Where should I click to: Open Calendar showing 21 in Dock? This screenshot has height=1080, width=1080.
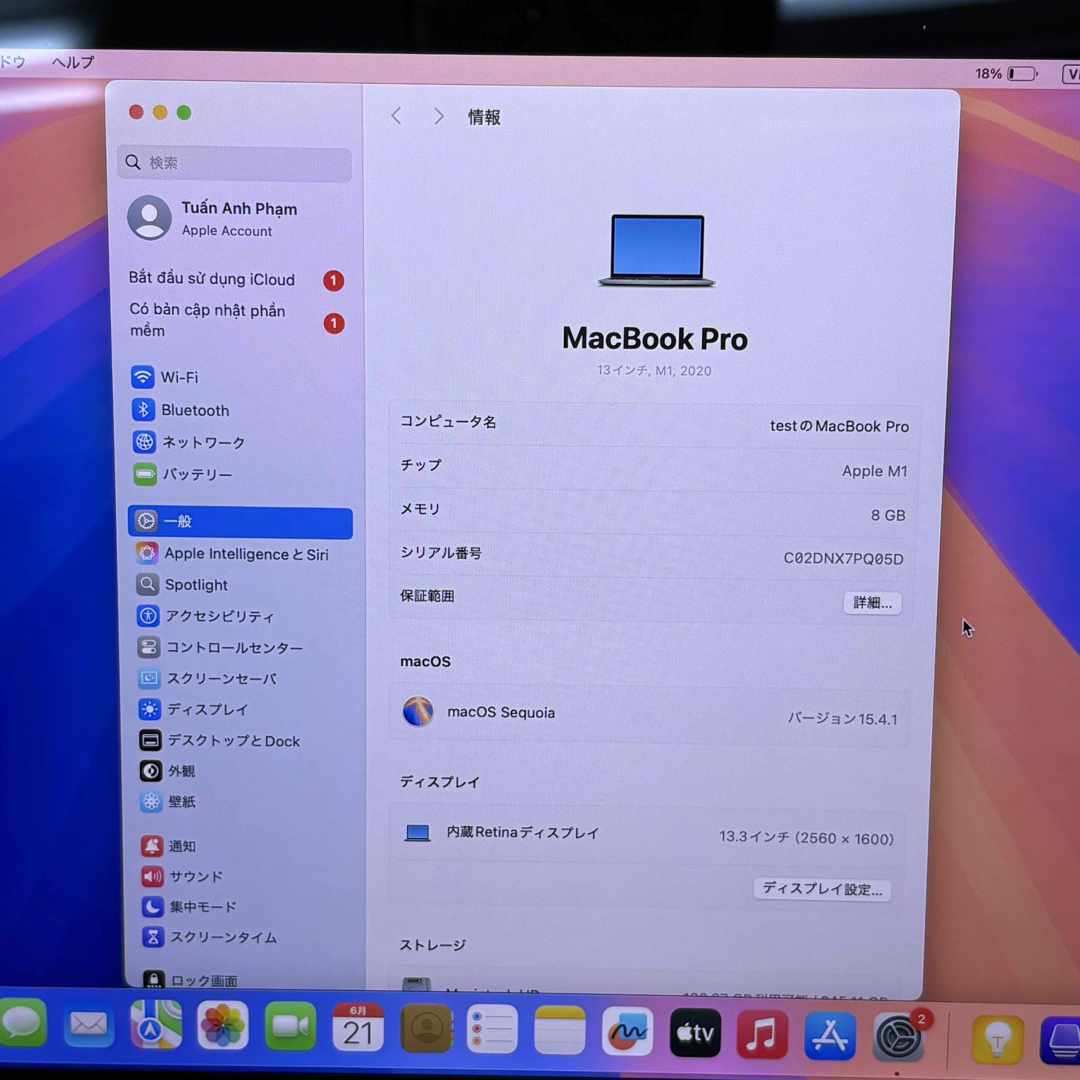[x=357, y=1028]
